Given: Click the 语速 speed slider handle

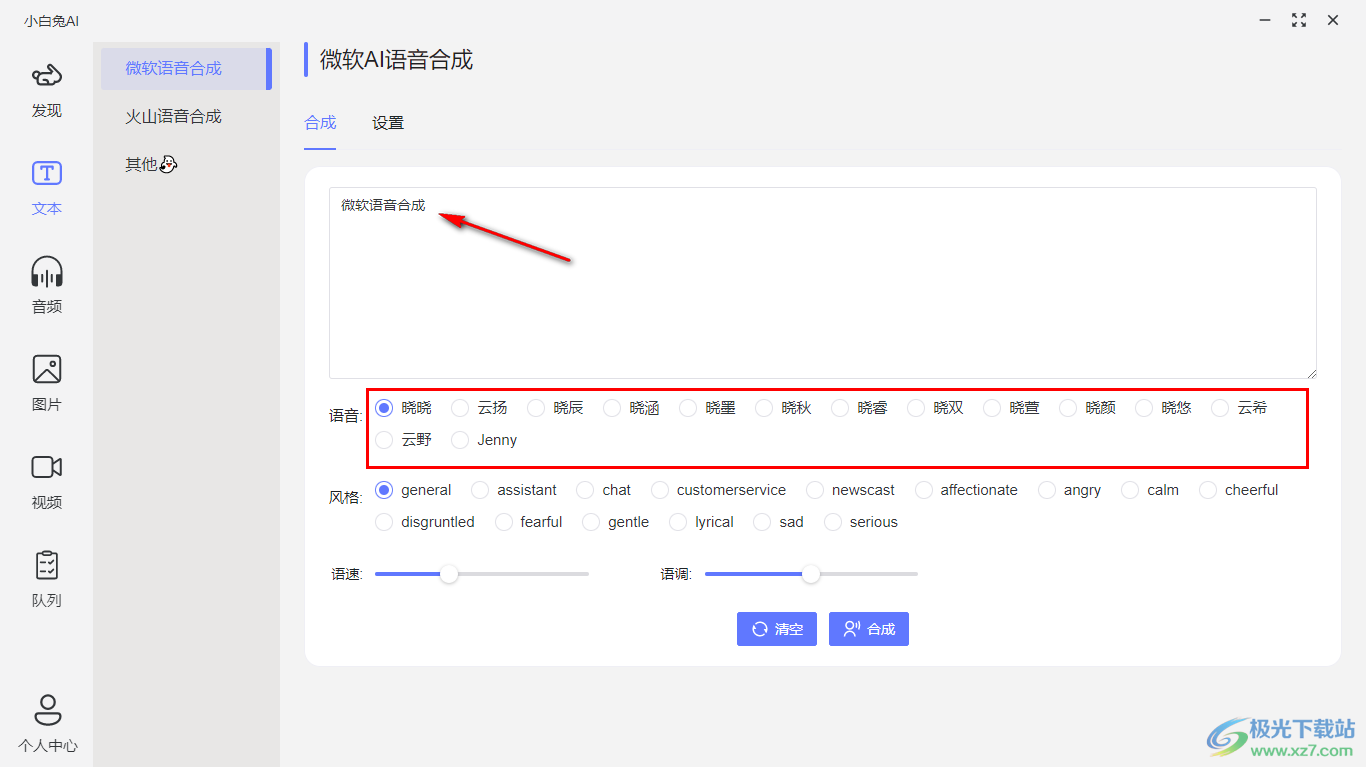Looking at the screenshot, I should tap(449, 574).
